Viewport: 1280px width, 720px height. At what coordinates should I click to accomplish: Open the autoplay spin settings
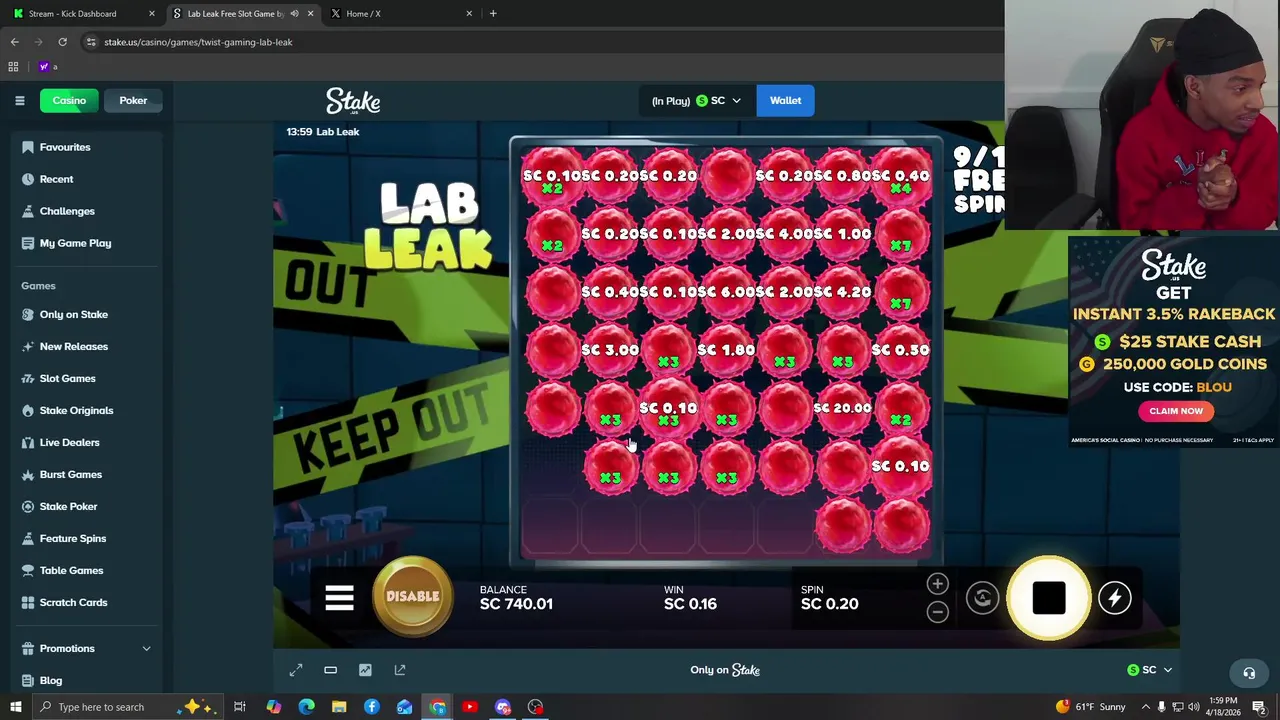point(982,598)
